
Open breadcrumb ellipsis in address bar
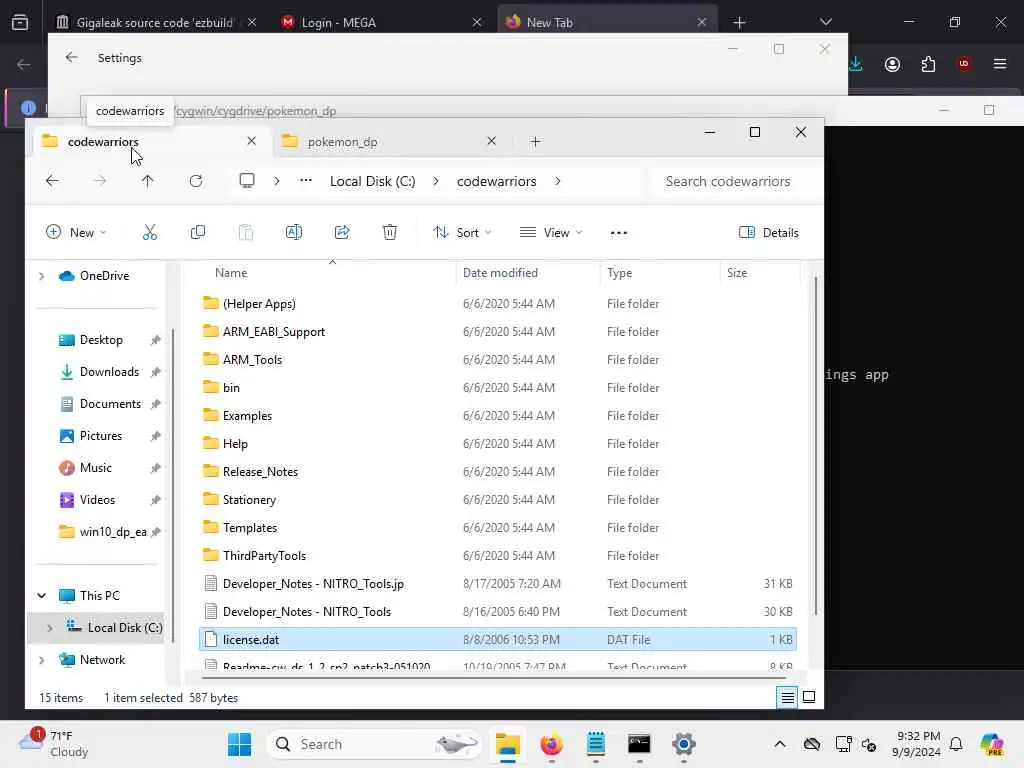[306, 181]
